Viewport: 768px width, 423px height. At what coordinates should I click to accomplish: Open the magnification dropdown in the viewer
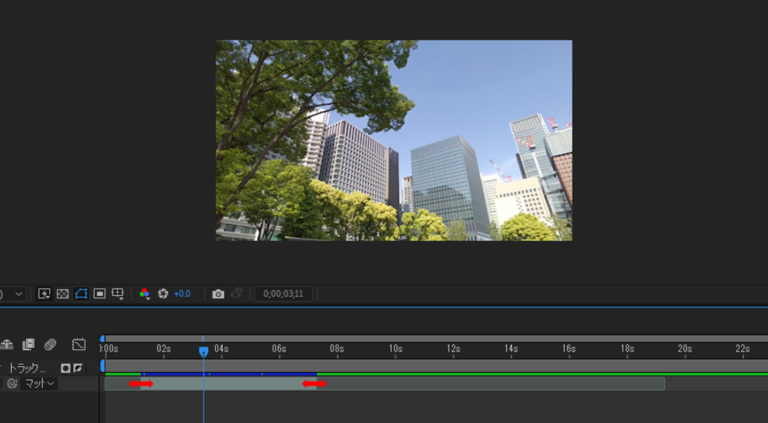(18, 294)
